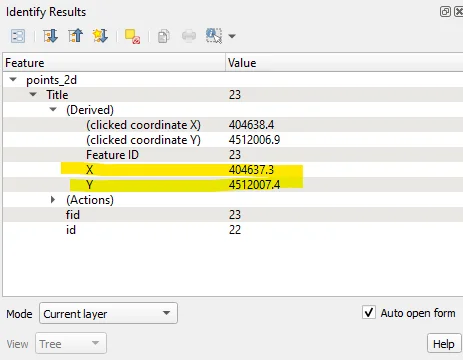Toggle the Auto open form checkbox
Screen dimensions: 463x360
(x=369, y=313)
